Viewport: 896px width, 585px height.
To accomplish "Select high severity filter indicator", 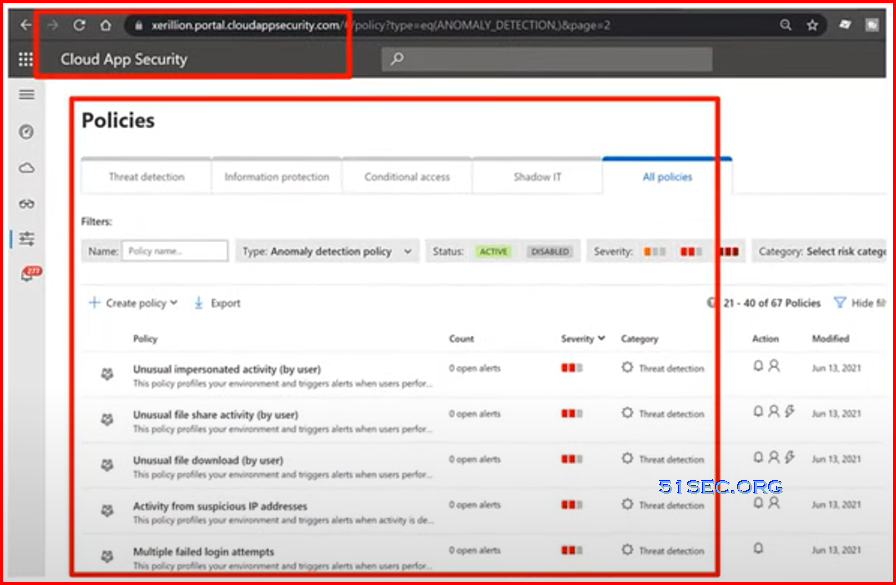I will coord(729,251).
